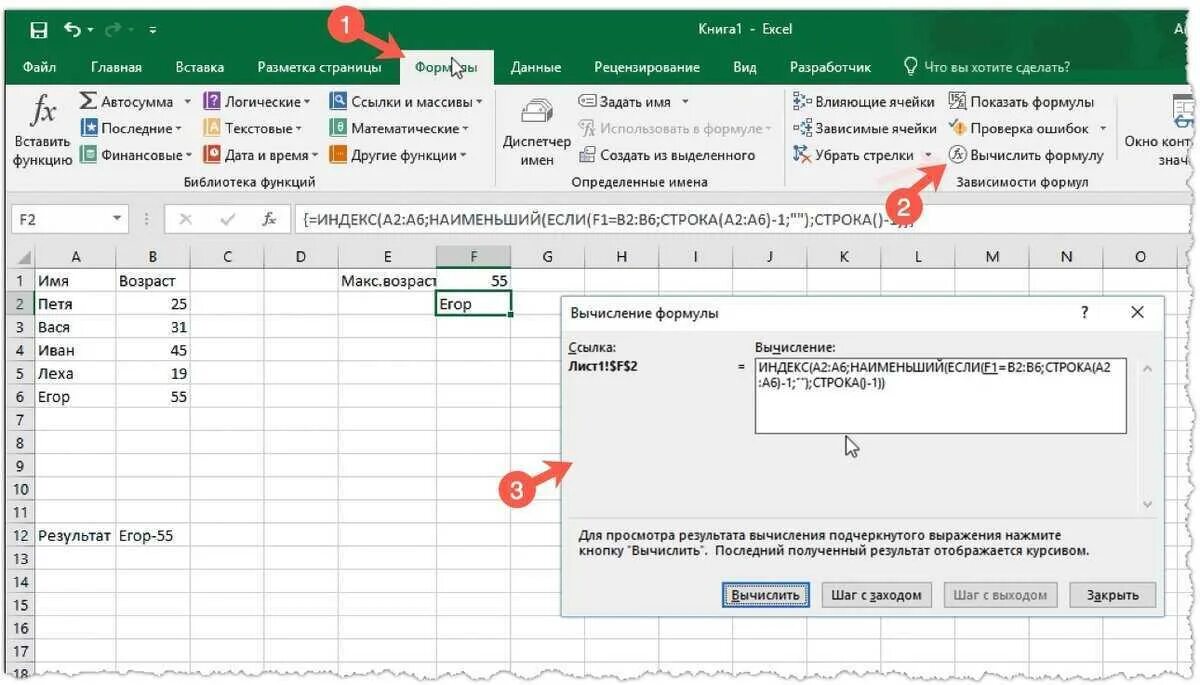This screenshot has width=1200, height=685.
Task: Click inside the formula bar text
Action: (x=740, y=219)
